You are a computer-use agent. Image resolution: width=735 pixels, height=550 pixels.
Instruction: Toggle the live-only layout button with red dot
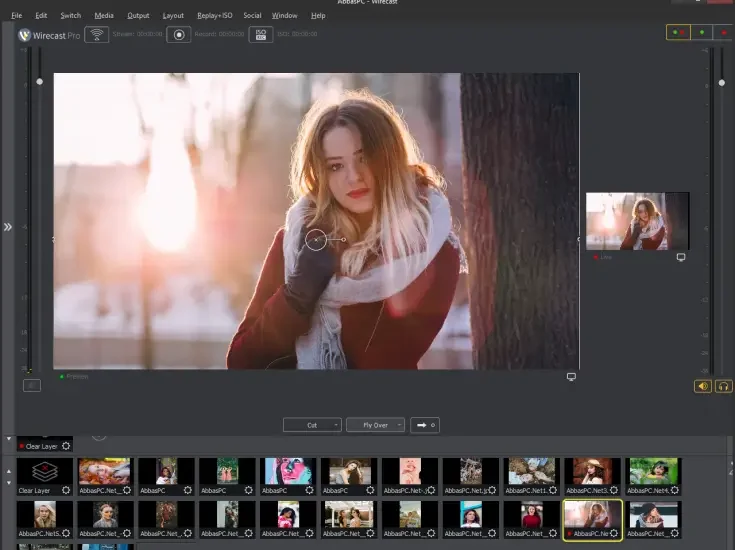[x=724, y=32]
